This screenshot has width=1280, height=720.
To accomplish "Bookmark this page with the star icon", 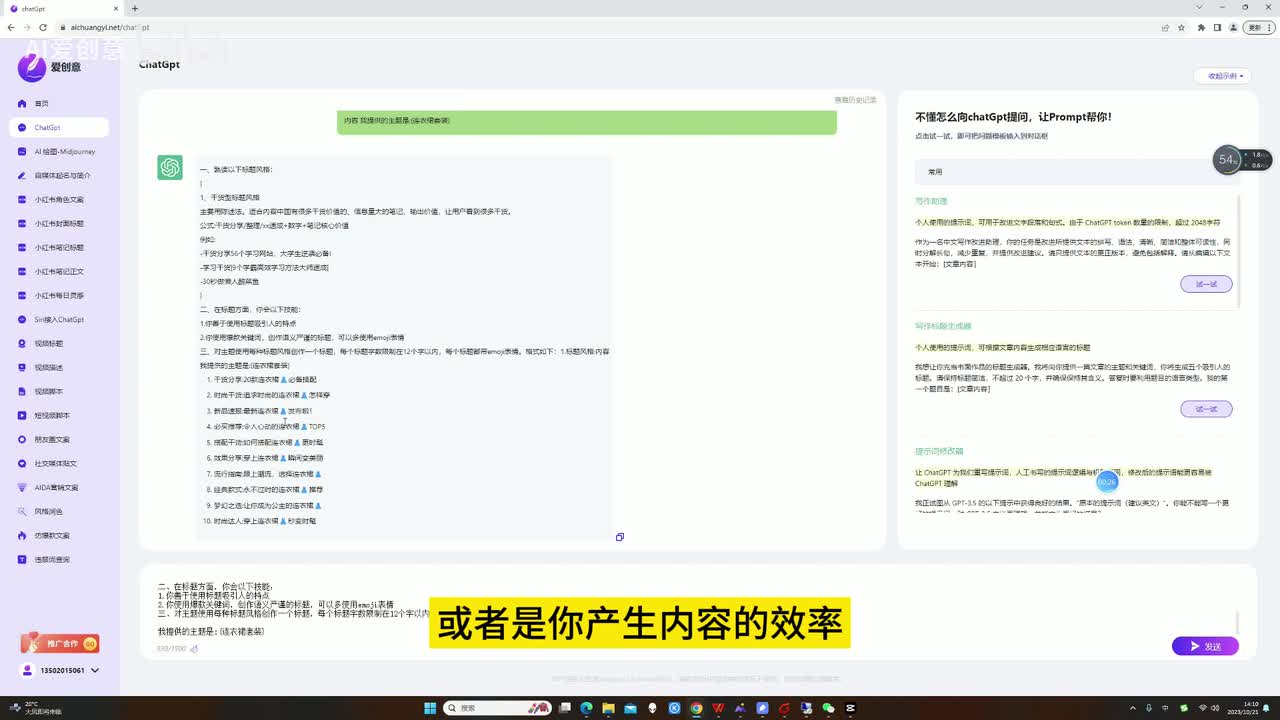I will pos(1181,27).
